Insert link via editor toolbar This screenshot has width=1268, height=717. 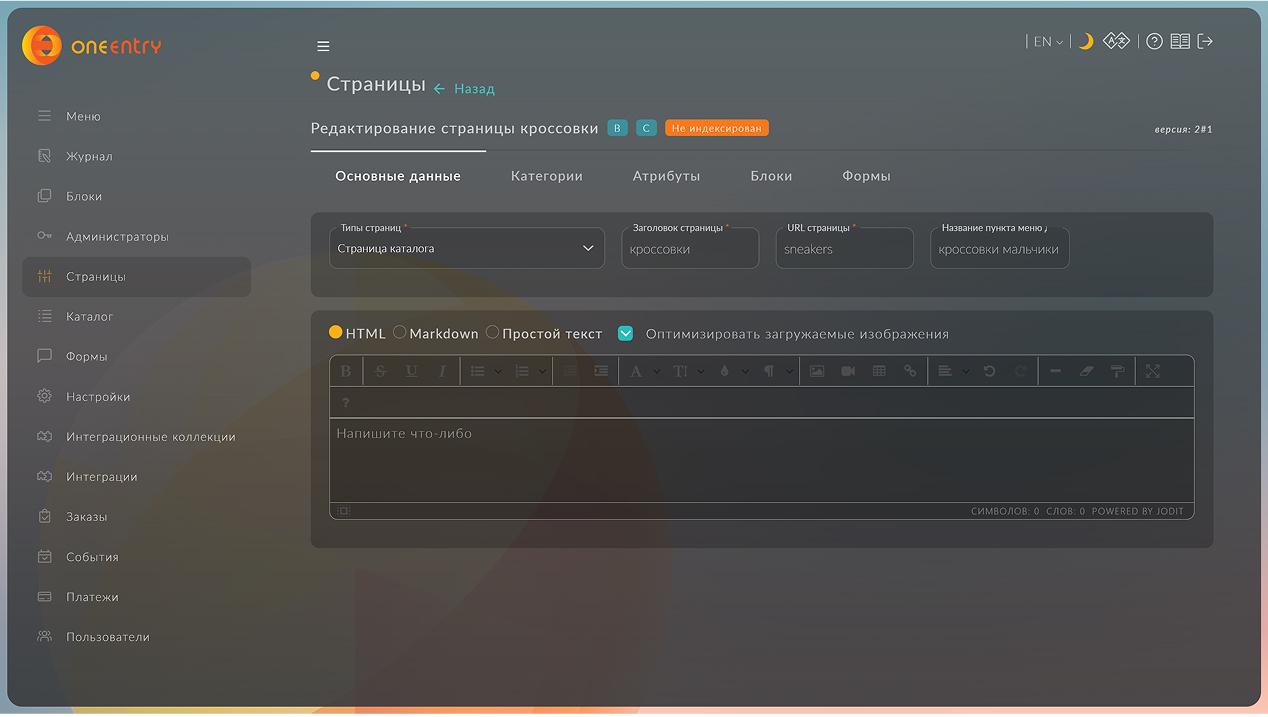[910, 371]
